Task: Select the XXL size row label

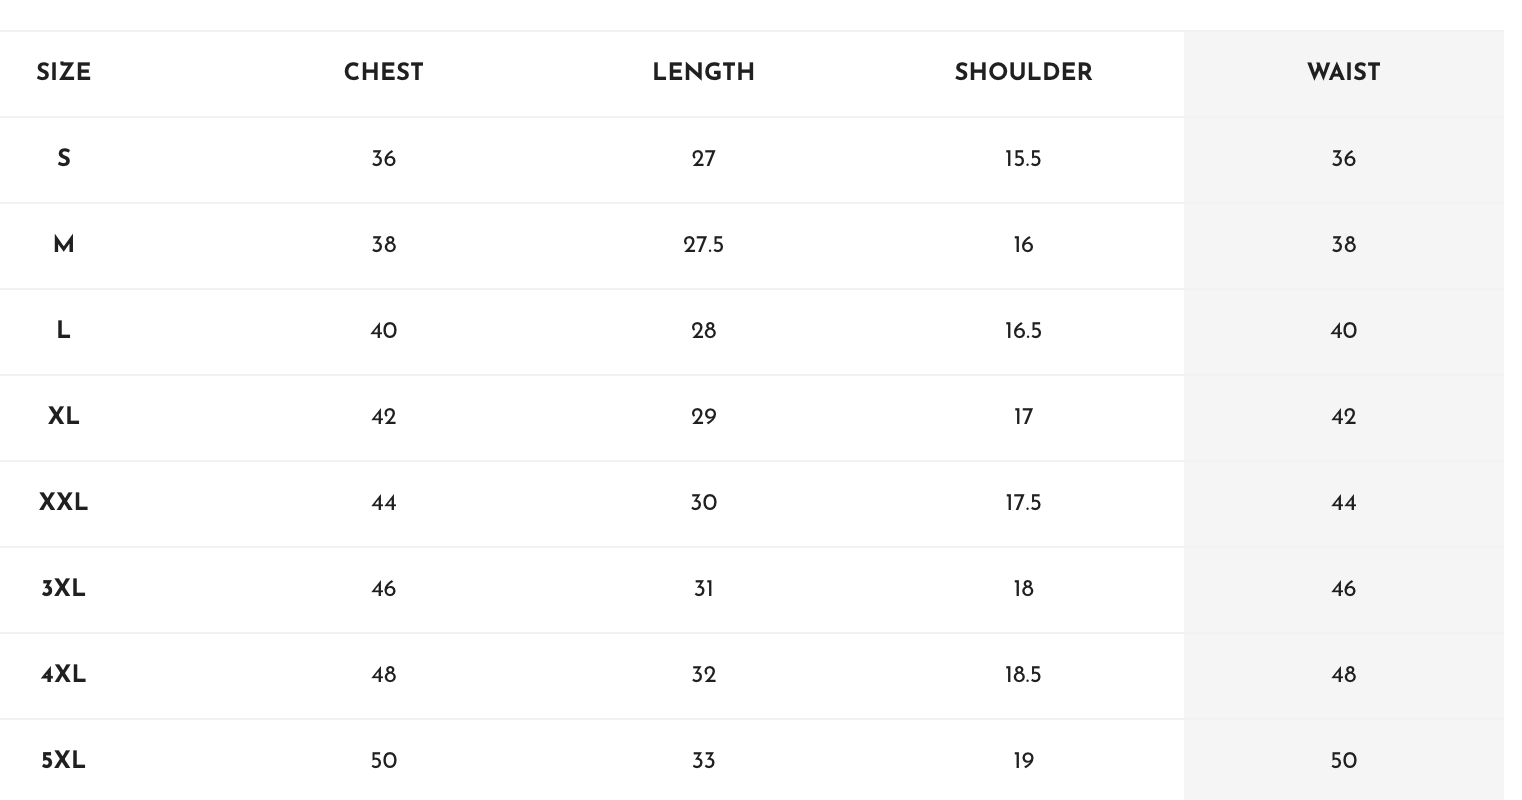Action: (x=63, y=503)
